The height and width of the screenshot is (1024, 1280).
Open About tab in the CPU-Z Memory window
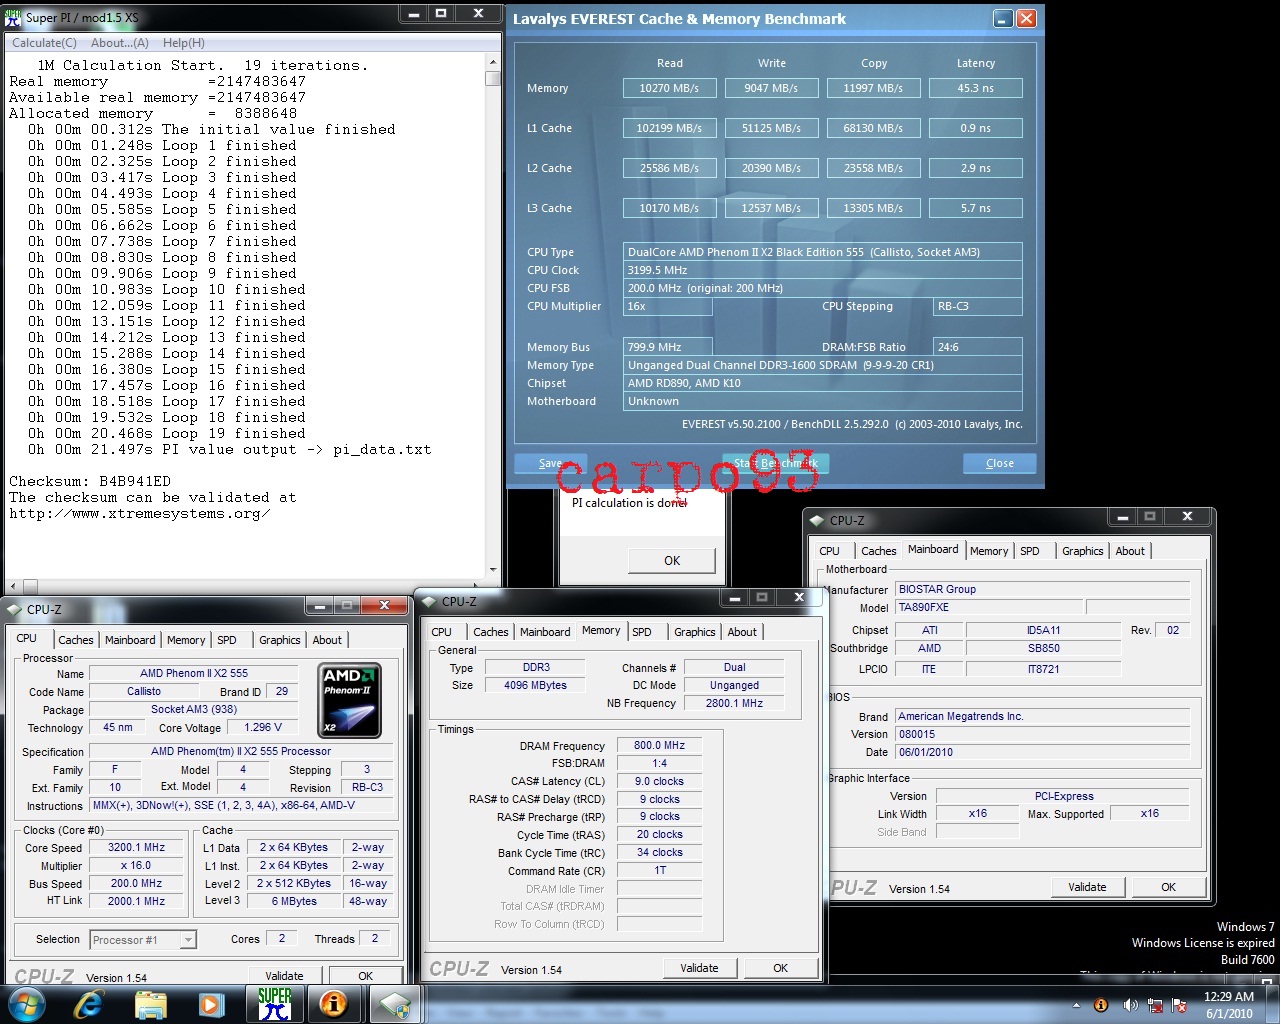point(742,632)
